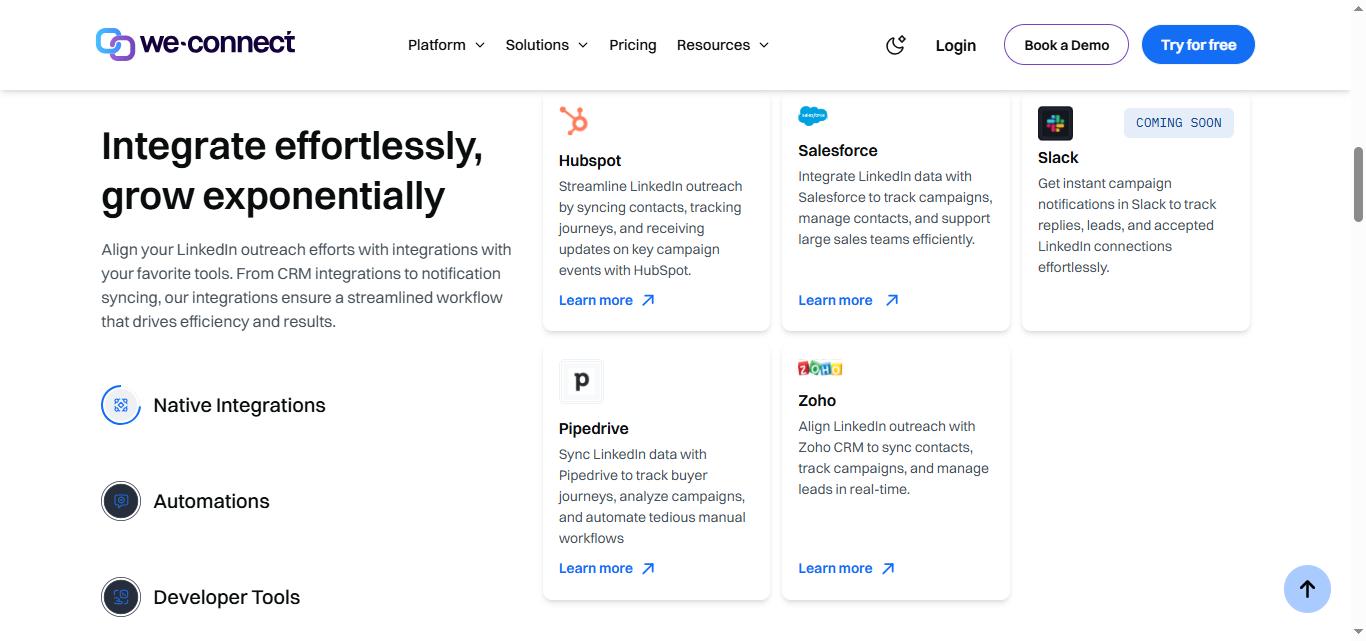Click the Book a Demo button

[1066, 45]
